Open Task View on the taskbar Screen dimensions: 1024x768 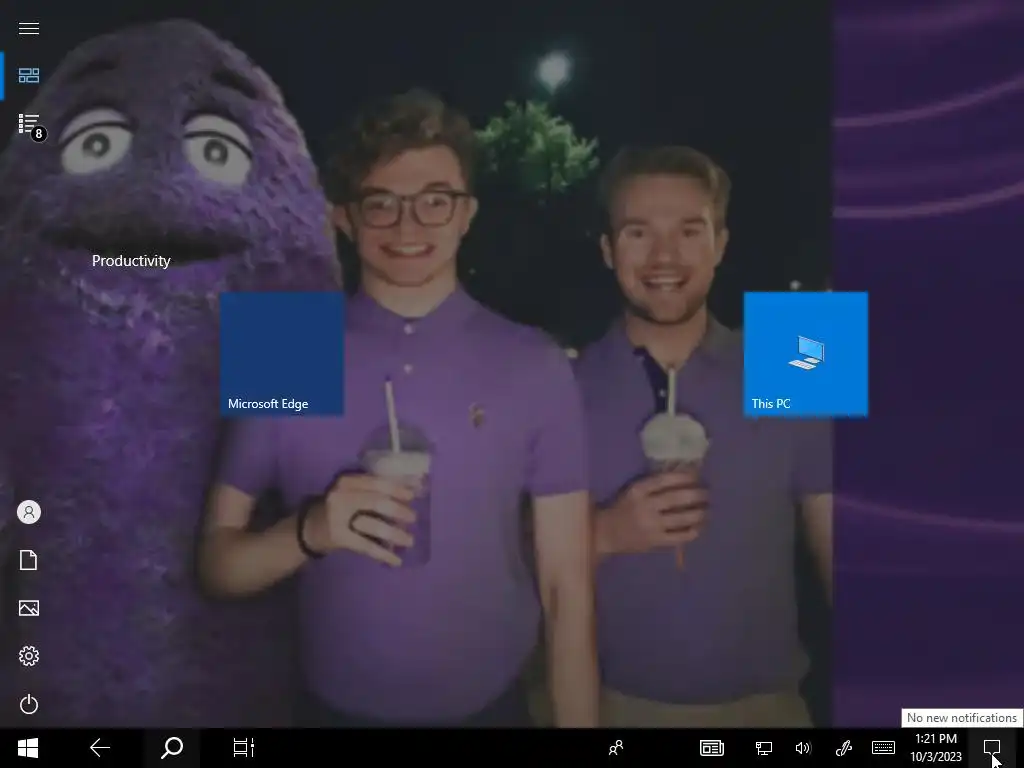[x=244, y=748]
